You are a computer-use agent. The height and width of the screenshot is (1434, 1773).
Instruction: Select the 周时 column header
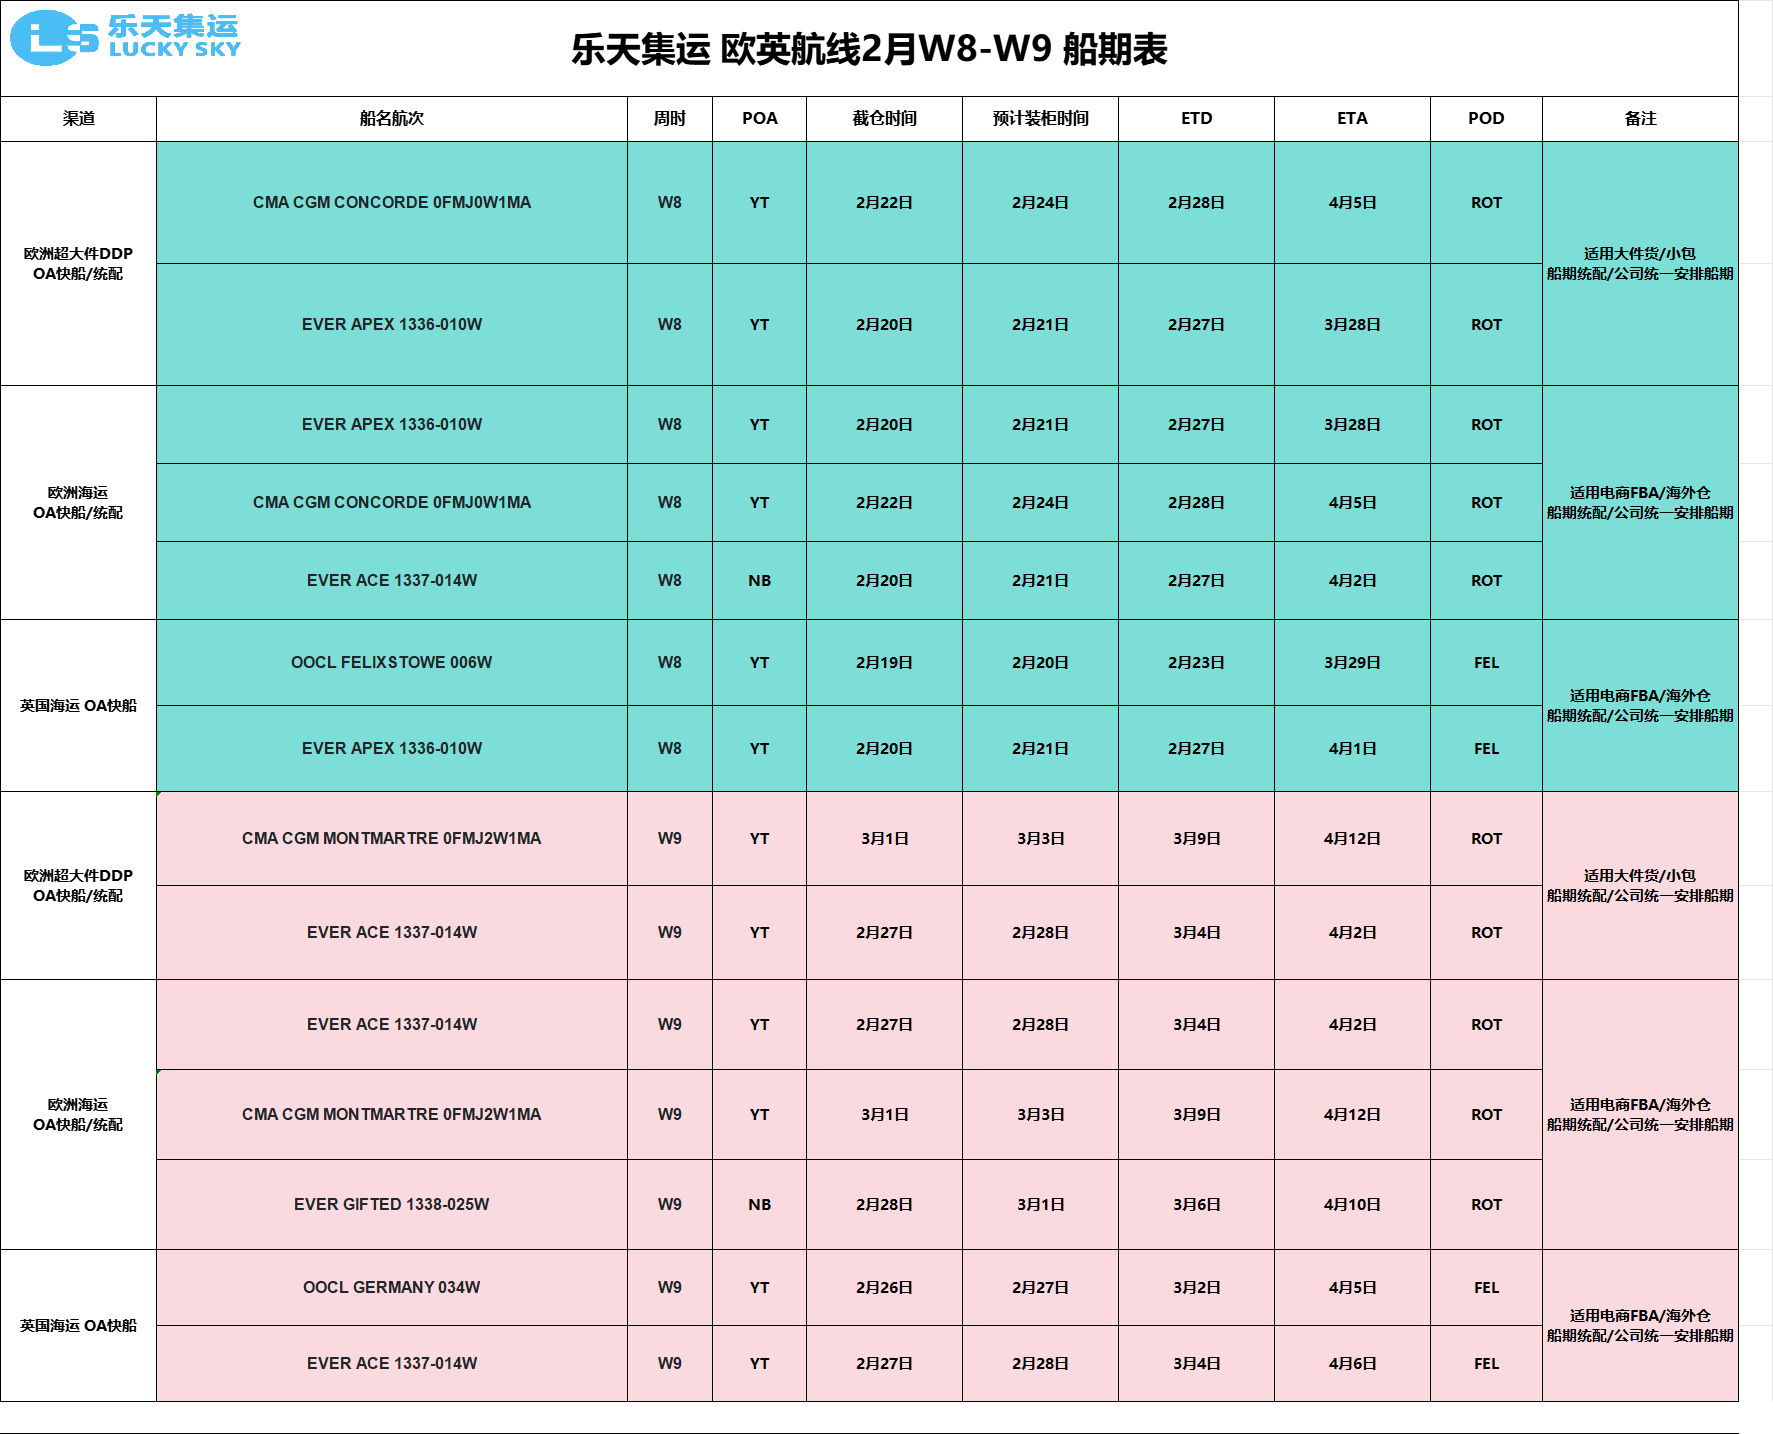click(x=670, y=119)
